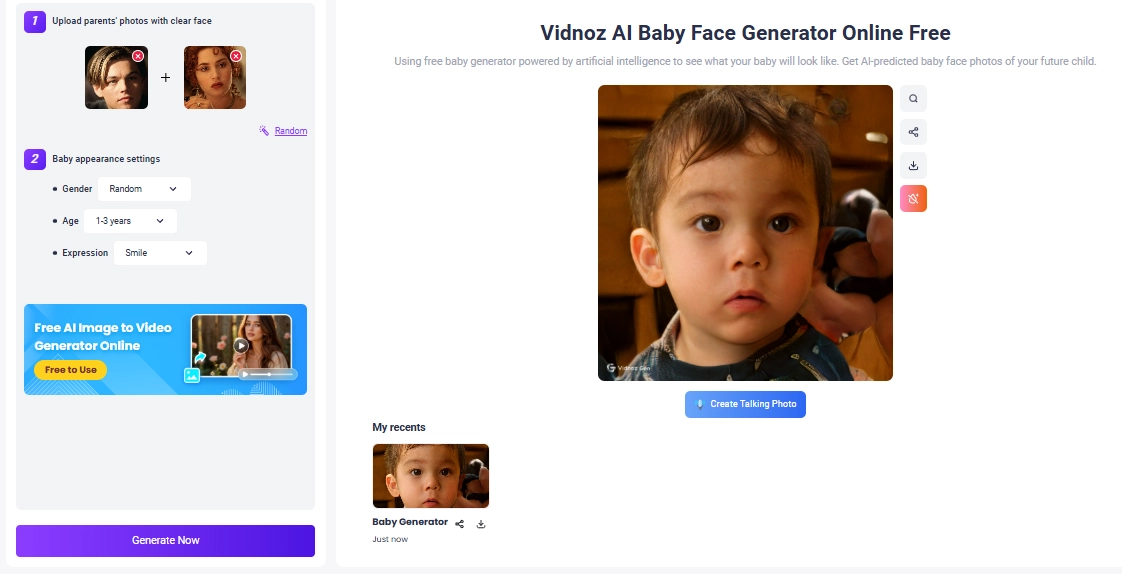
Task: Click the Create Talking Photo button
Action: pos(745,404)
